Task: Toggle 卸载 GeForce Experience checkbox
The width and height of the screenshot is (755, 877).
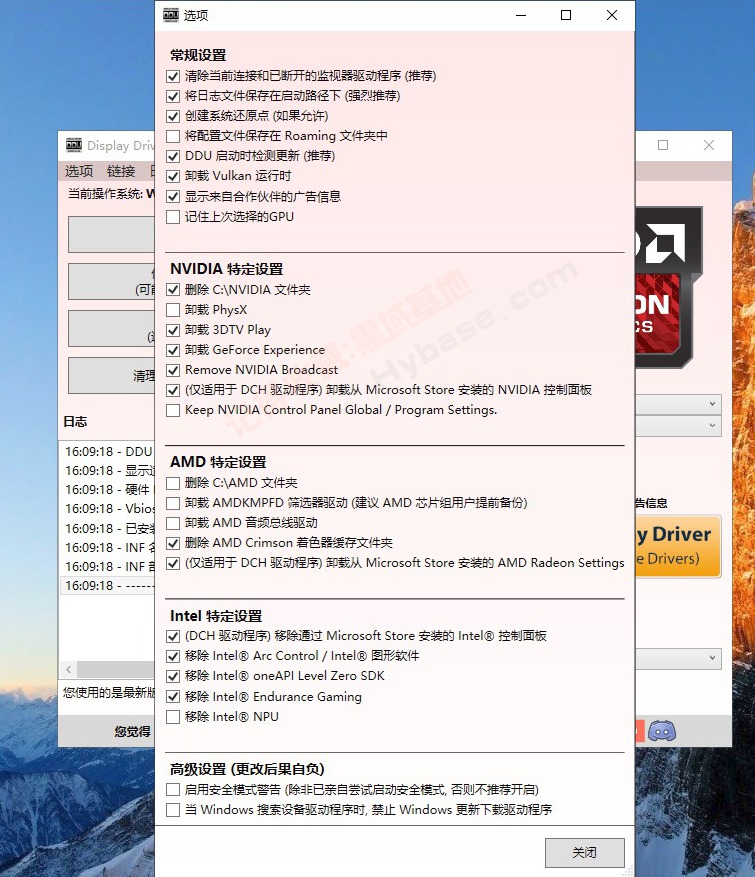Action: click(173, 350)
